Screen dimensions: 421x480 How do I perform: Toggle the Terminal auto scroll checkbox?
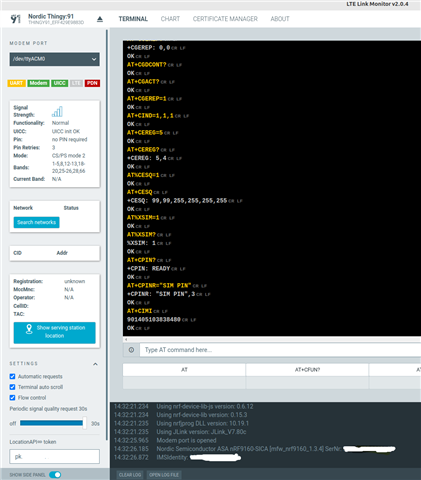click(12, 387)
